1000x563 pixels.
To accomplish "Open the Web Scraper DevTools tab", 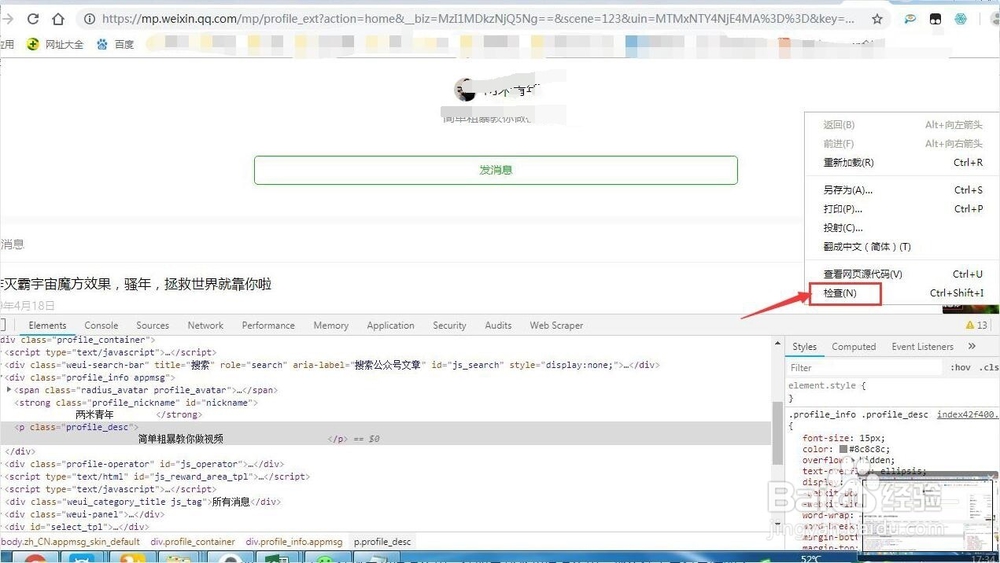I will (x=556, y=325).
